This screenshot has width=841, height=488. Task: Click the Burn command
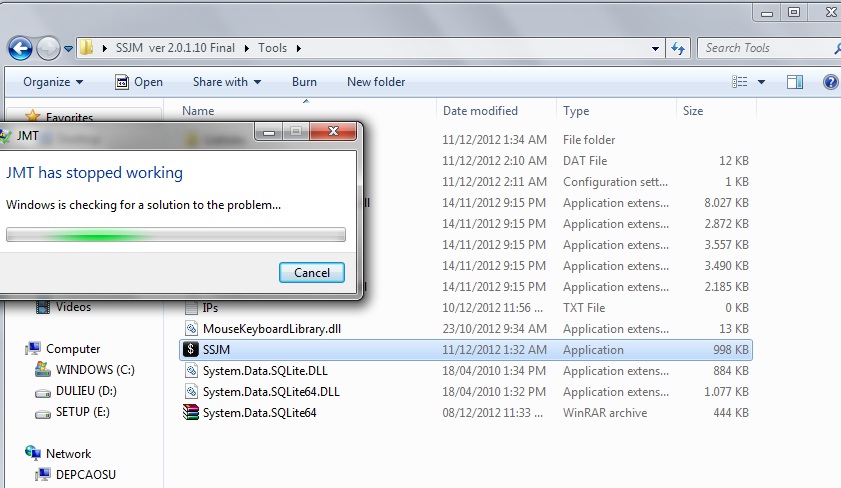click(x=304, y=82)
